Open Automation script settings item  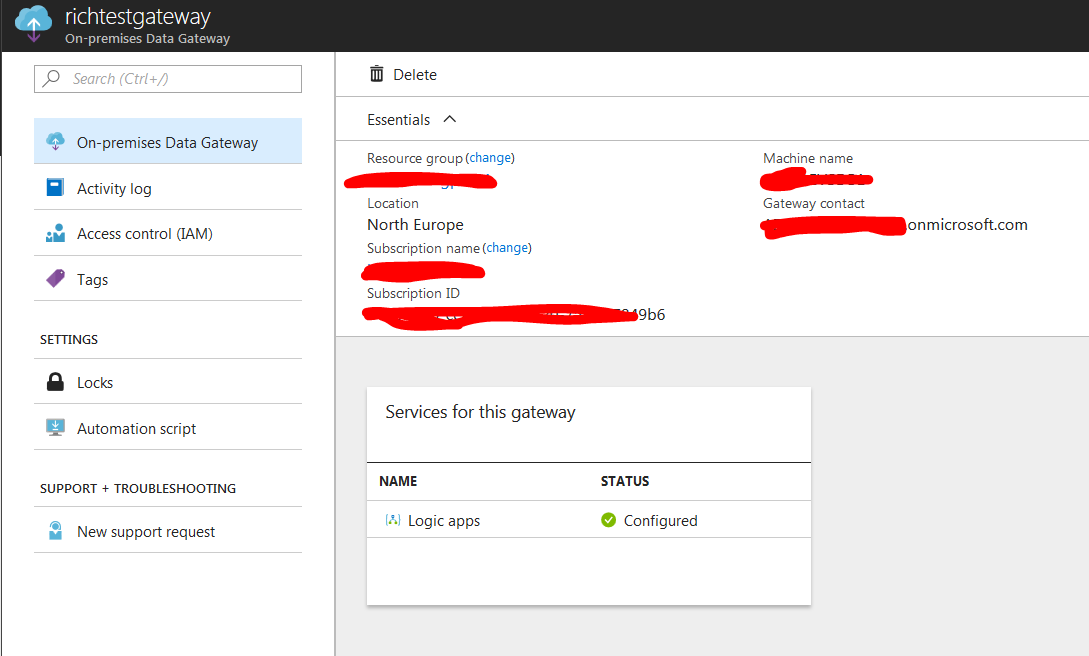point(168,428)
